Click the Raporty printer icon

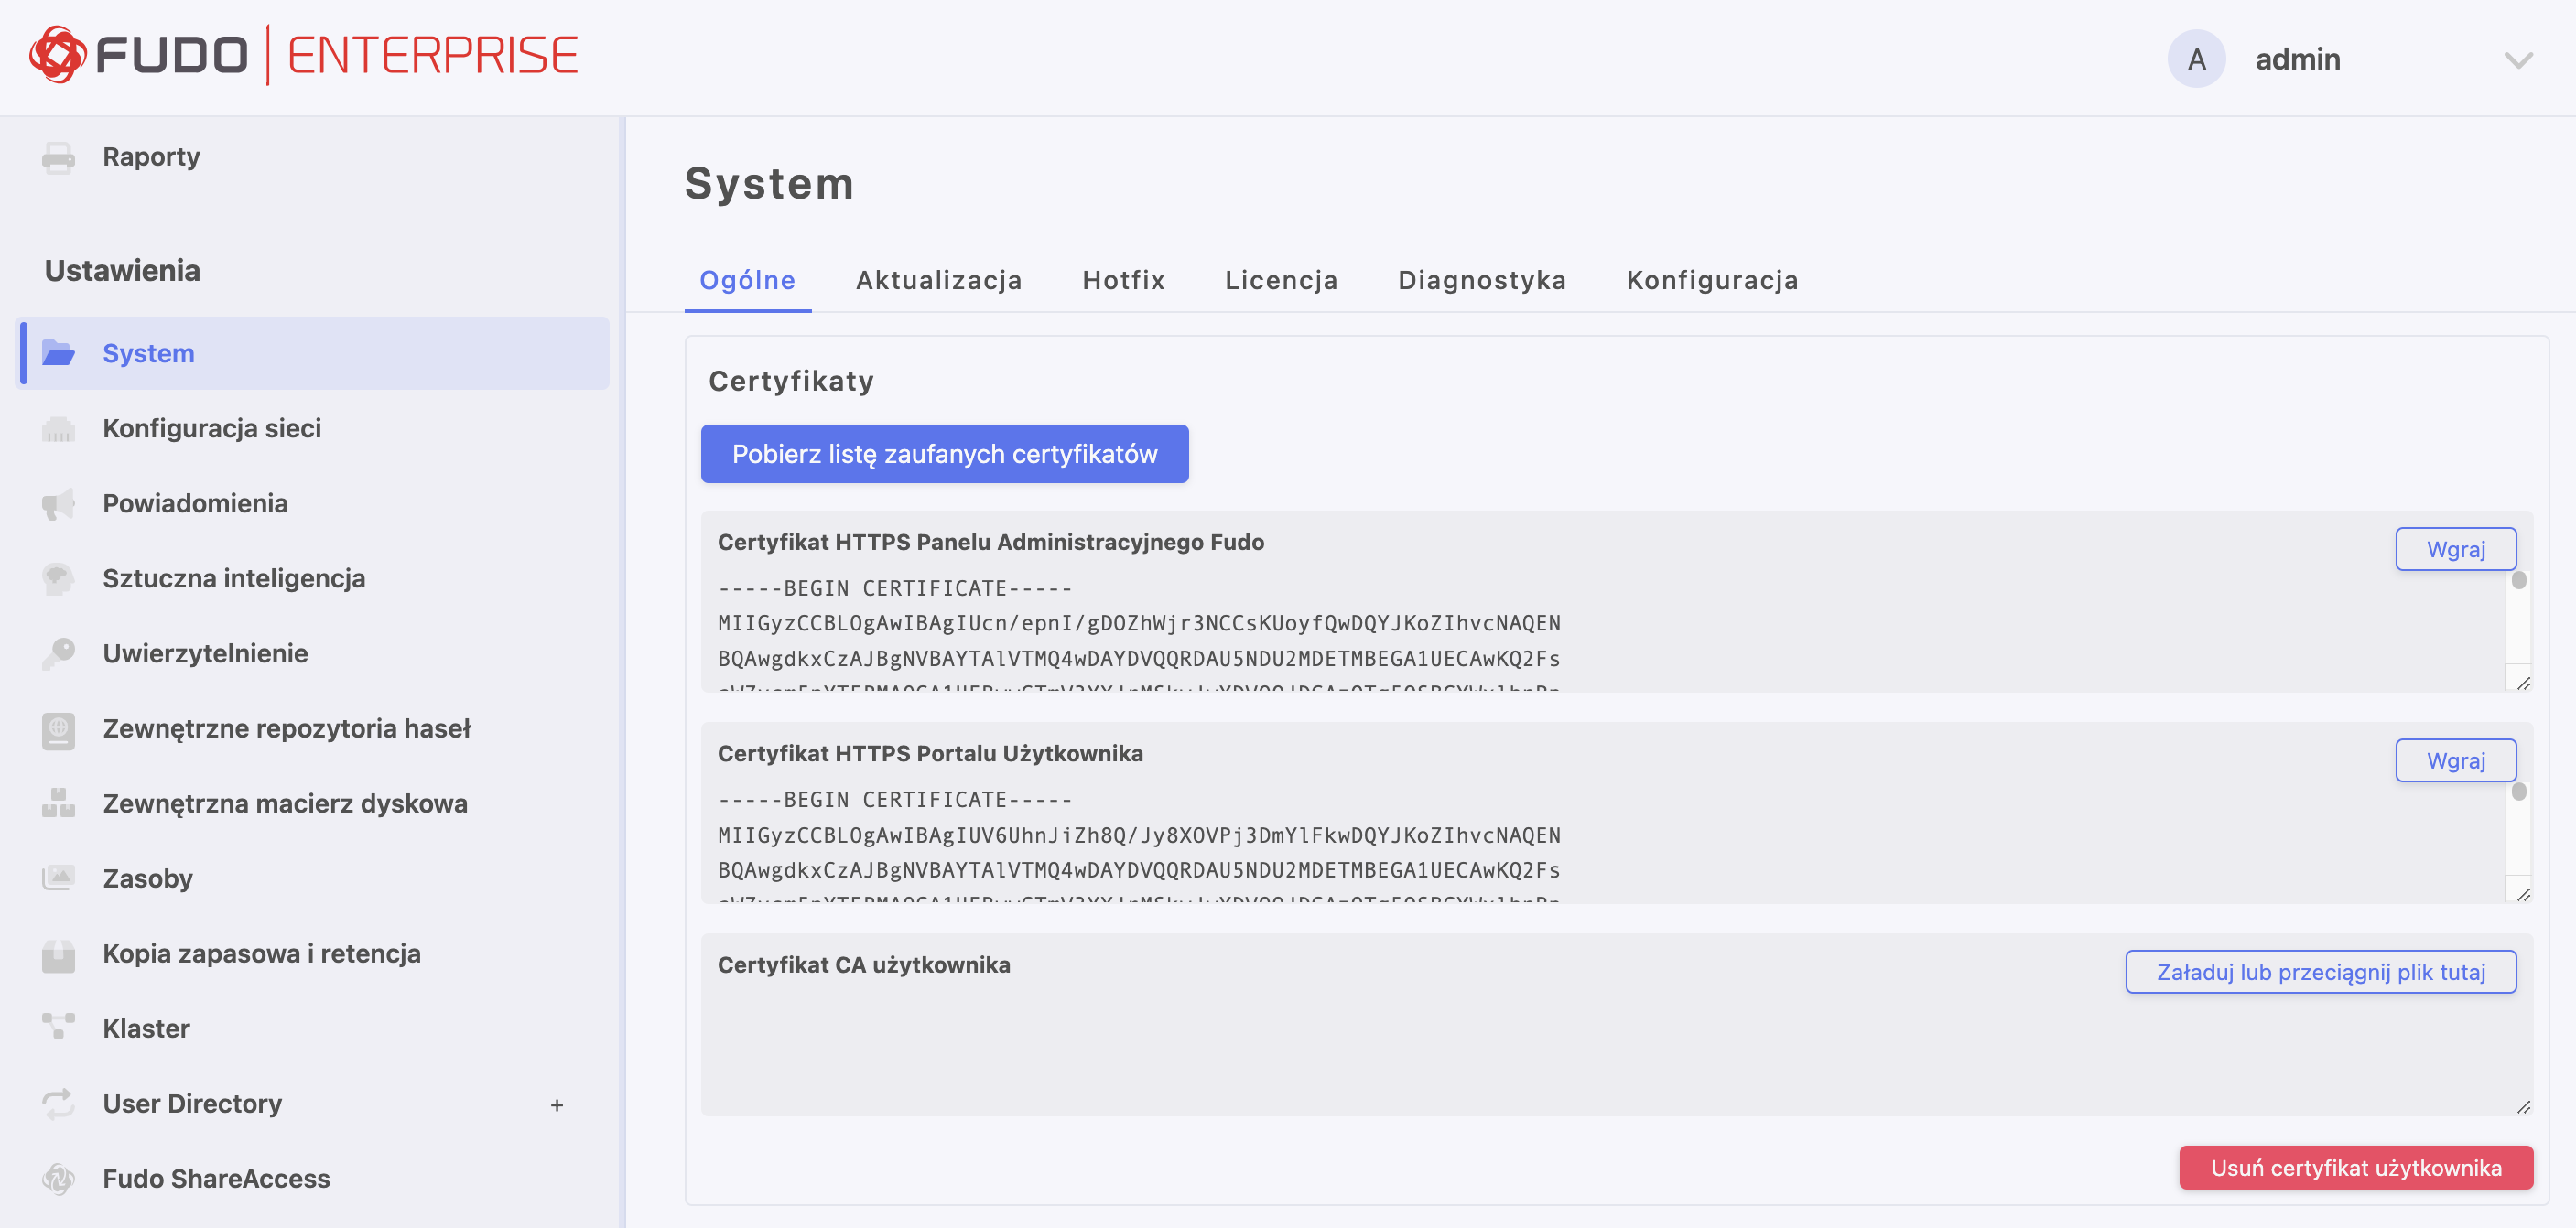pyautogui.click(x=58, y=157)
